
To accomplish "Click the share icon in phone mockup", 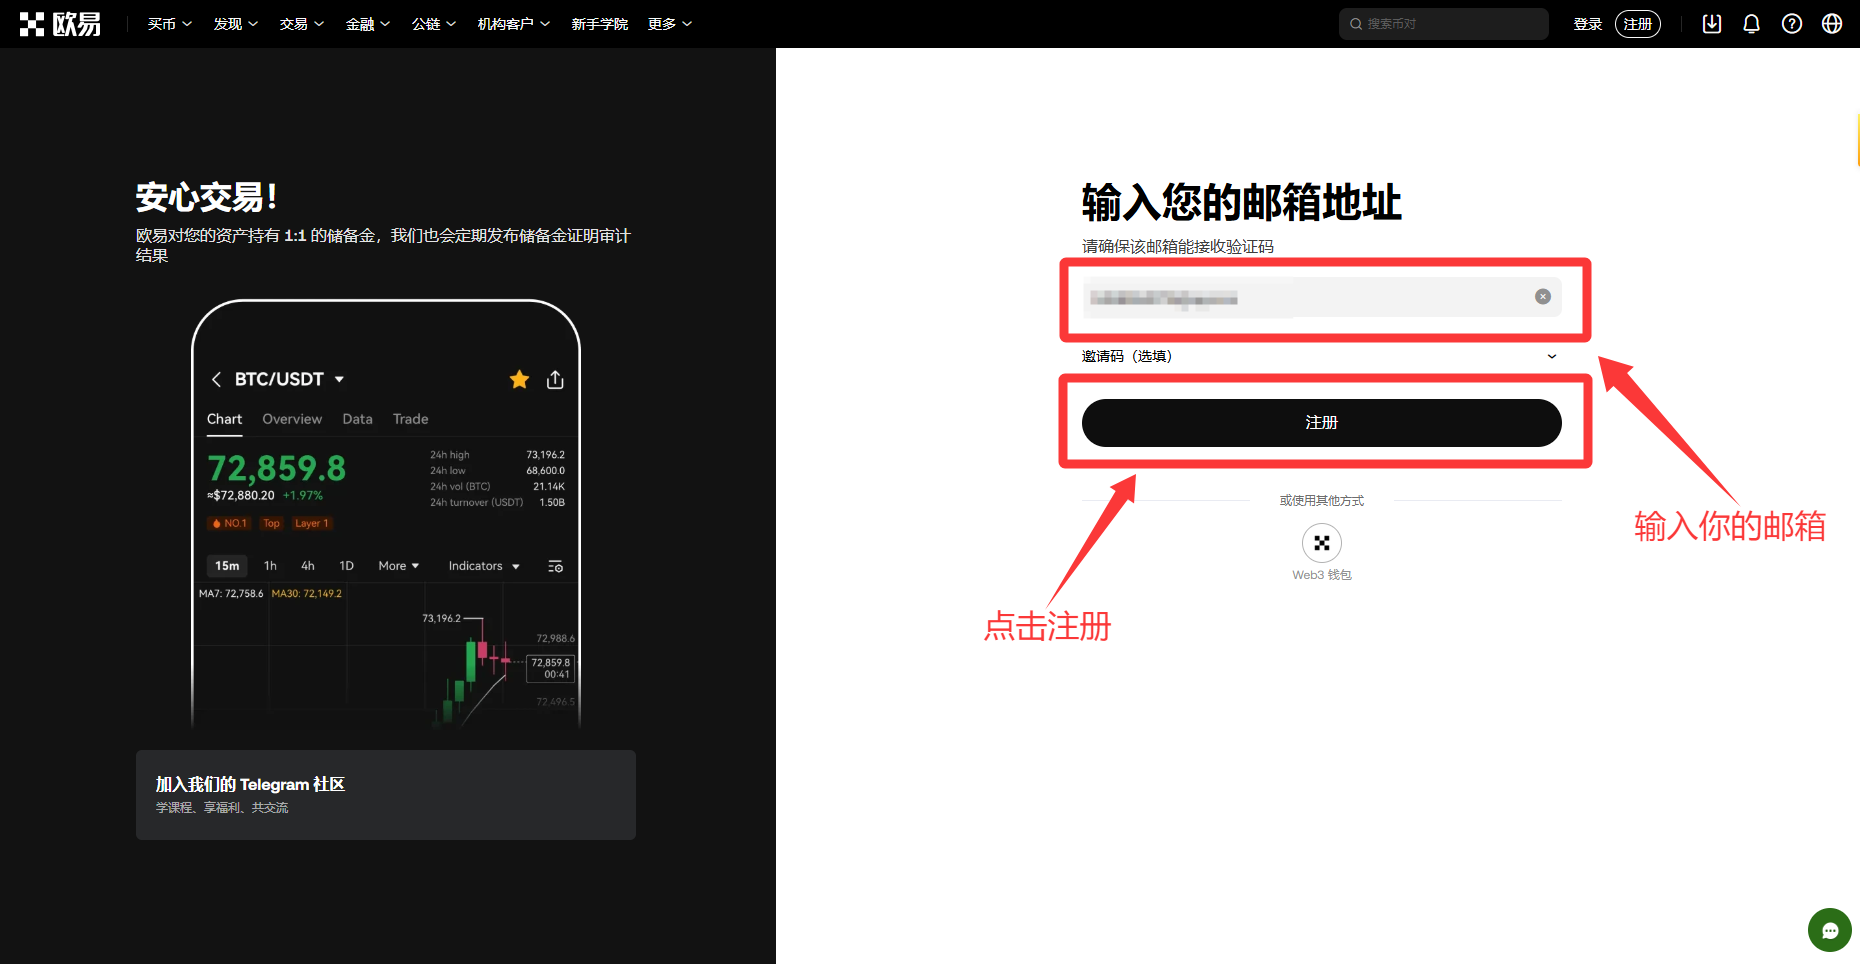I will [x=555, y=379].
